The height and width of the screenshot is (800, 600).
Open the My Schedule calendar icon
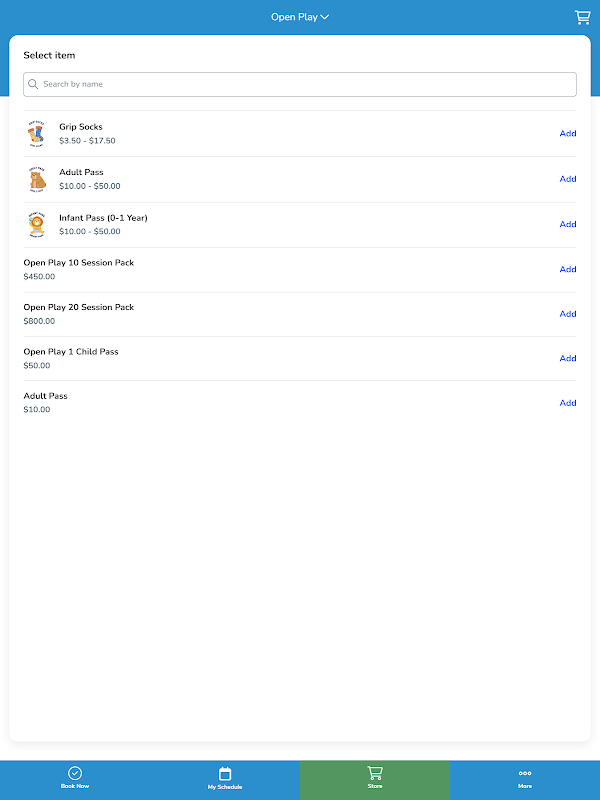pyautogui.click(x=225, y=773)
